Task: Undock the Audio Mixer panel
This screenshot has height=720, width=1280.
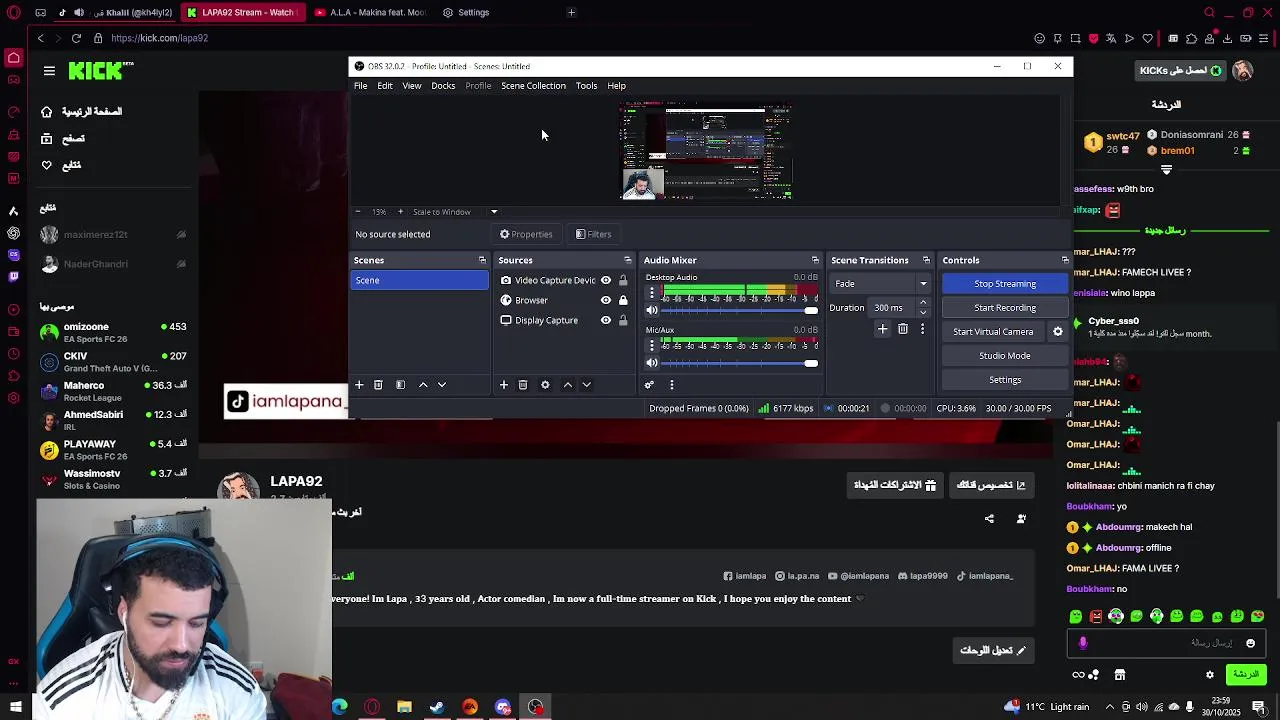Action: coord(815,260)
